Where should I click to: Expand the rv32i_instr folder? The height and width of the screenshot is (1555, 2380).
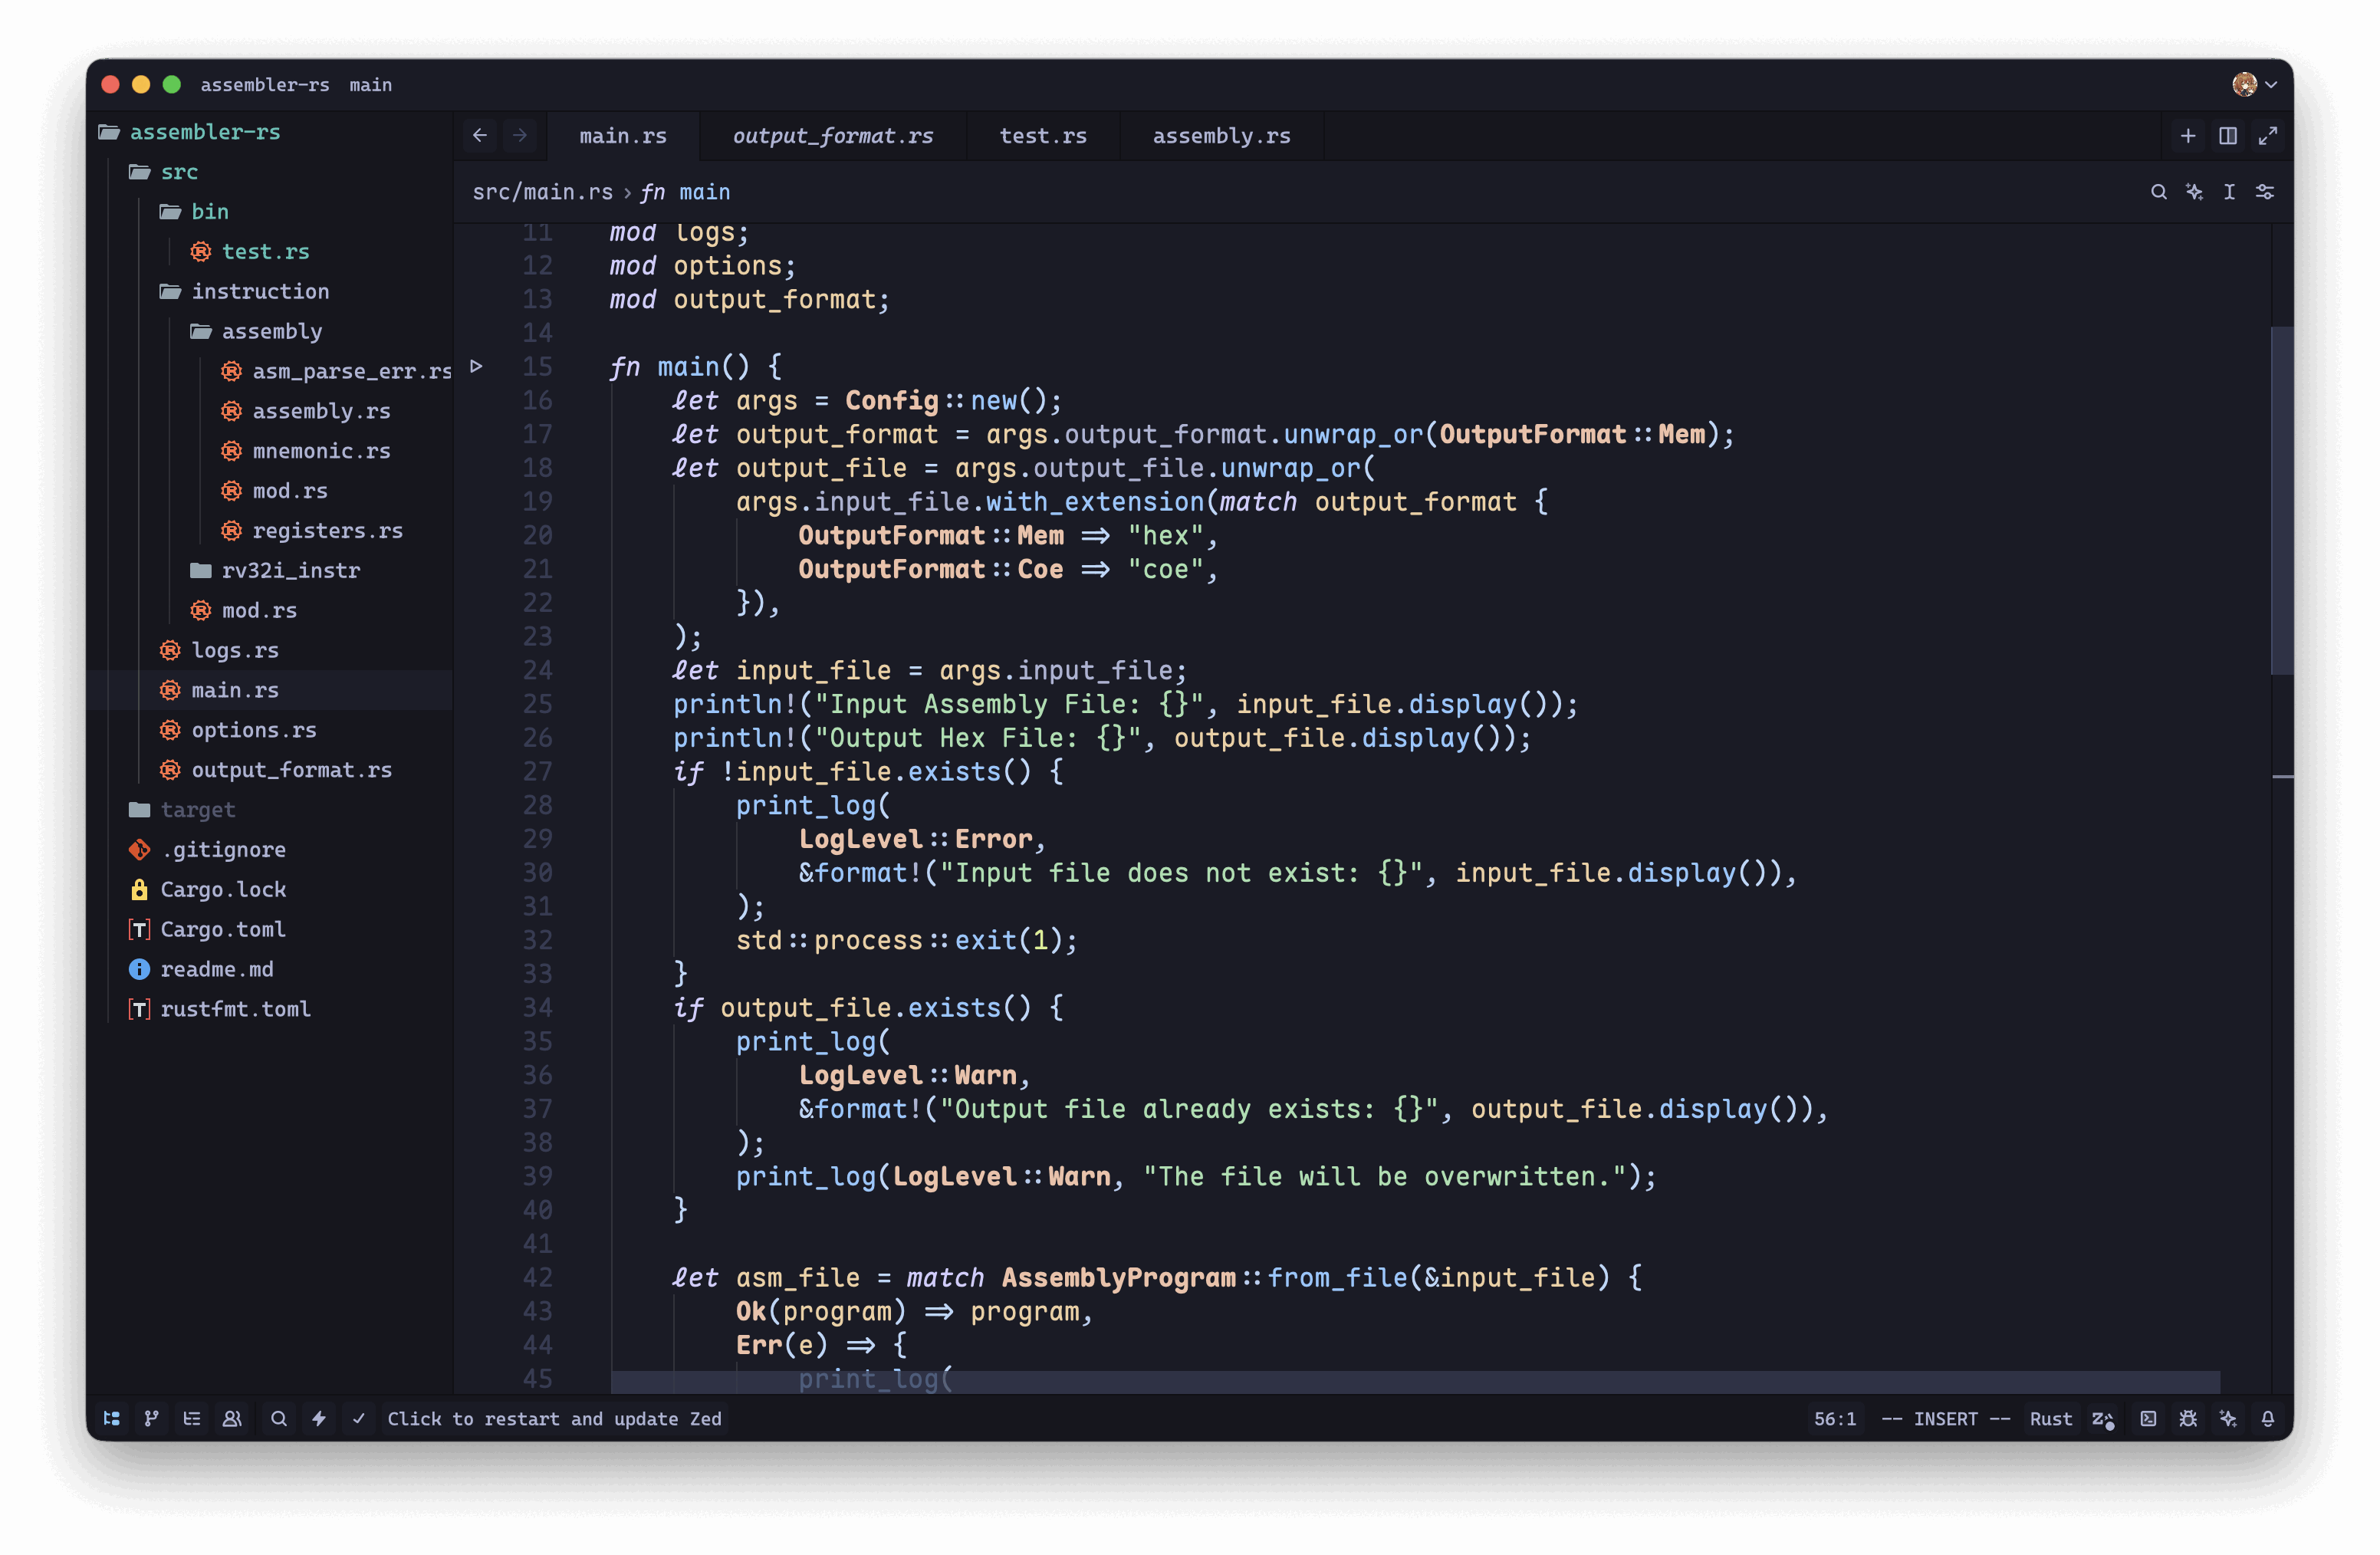[x=290, y=570]
